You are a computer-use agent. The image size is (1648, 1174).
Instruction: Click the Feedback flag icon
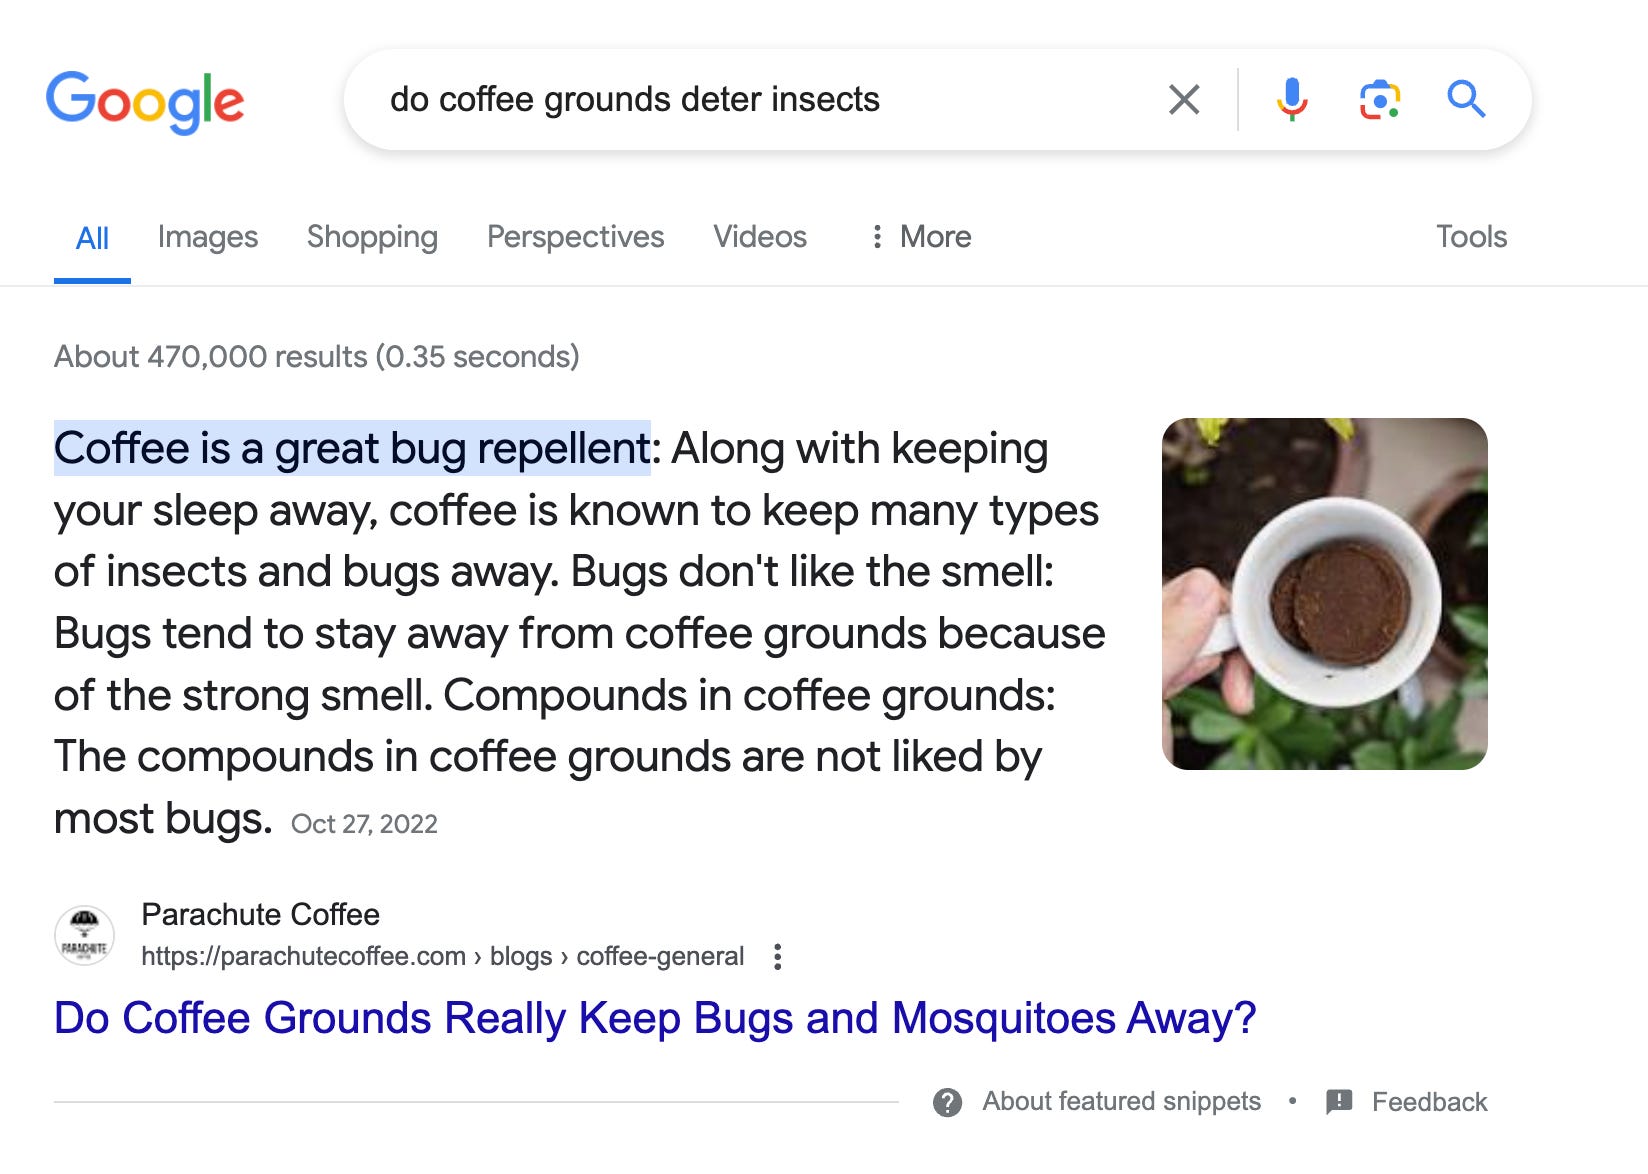(x=1339, y=1102)
